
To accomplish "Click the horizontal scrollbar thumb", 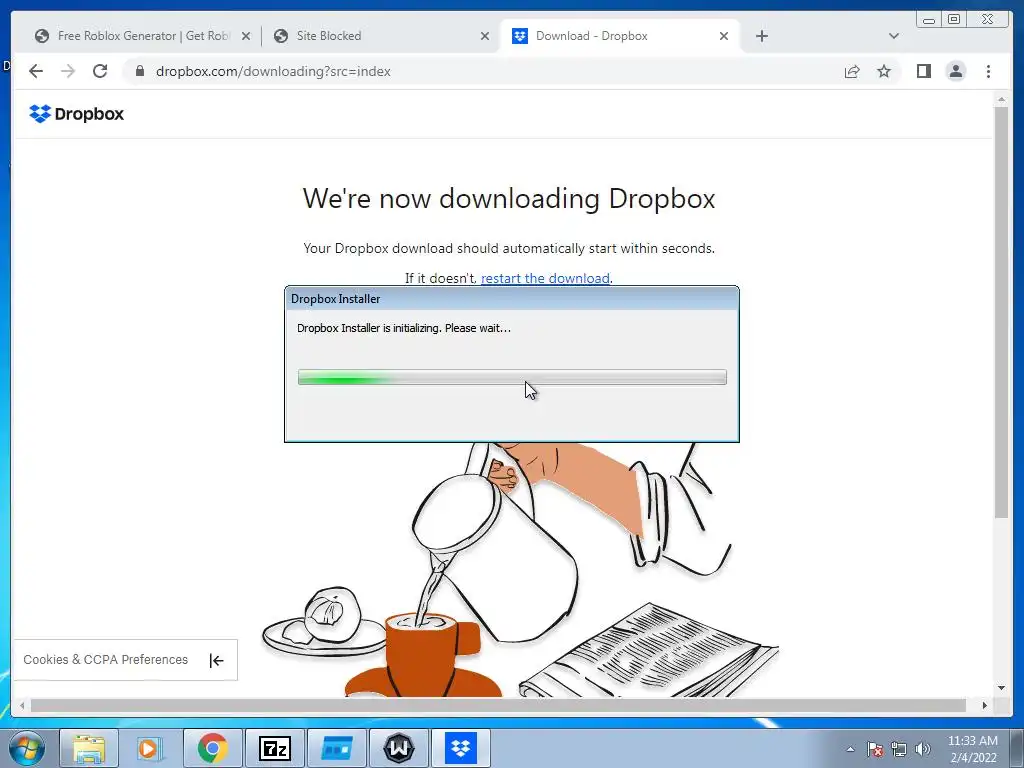I will click(x=498, y=705).
